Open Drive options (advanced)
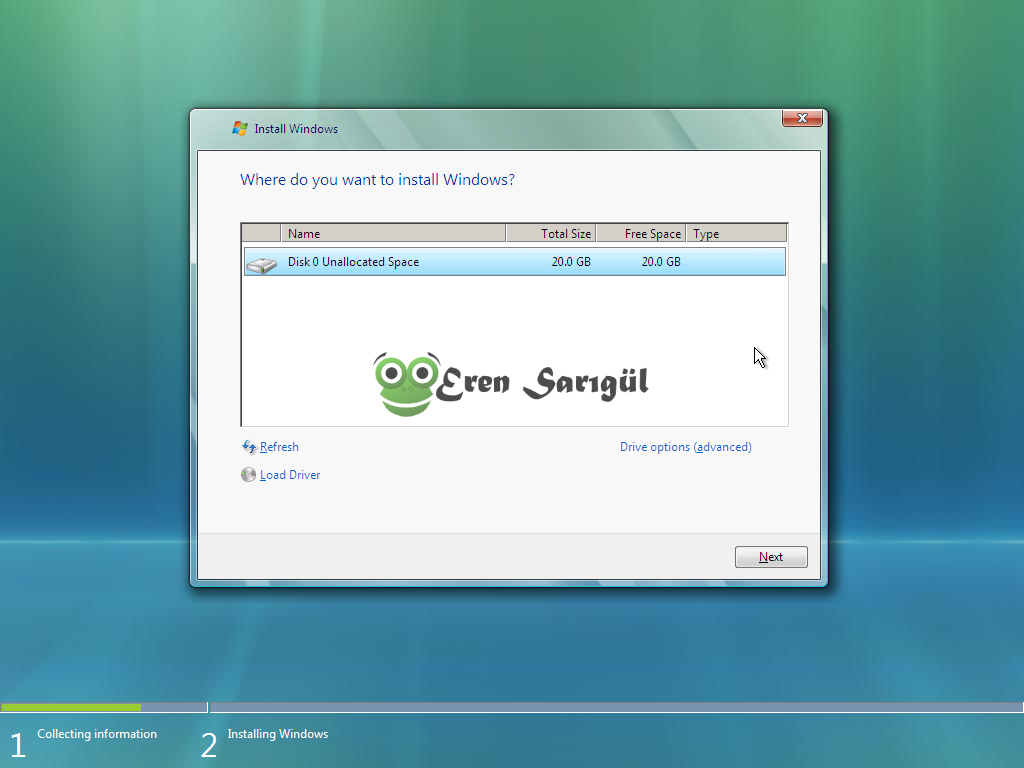The image size is (1024, 768). click(686, 447)
